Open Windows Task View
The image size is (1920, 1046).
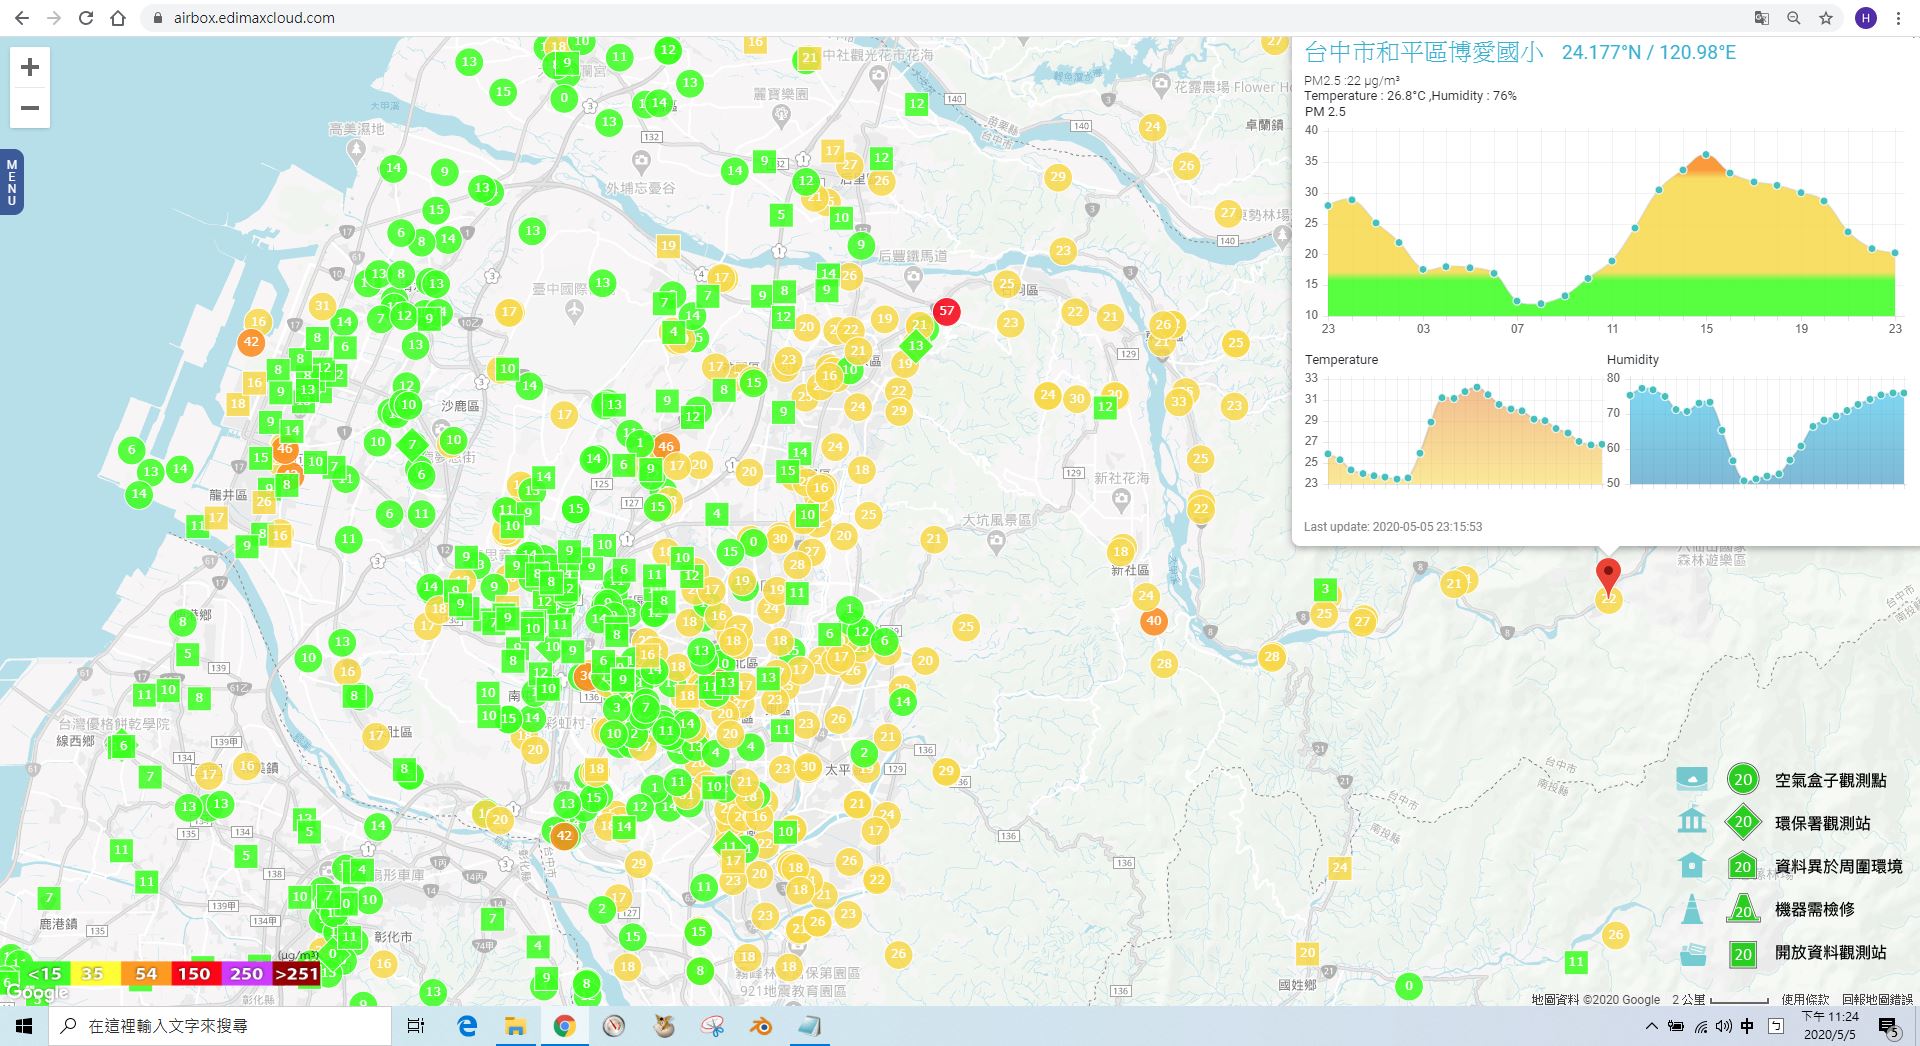pos(416,1026)
